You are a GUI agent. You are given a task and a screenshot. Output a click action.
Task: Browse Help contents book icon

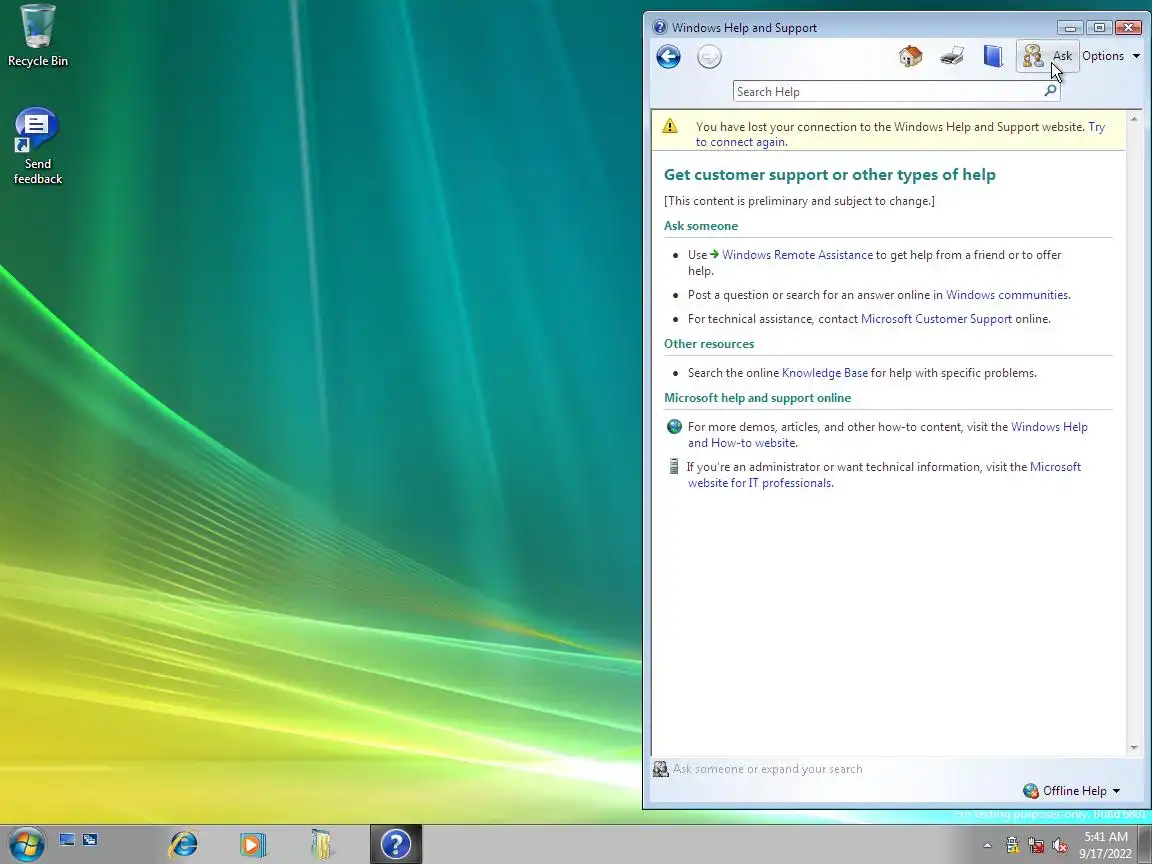[993, 56]
